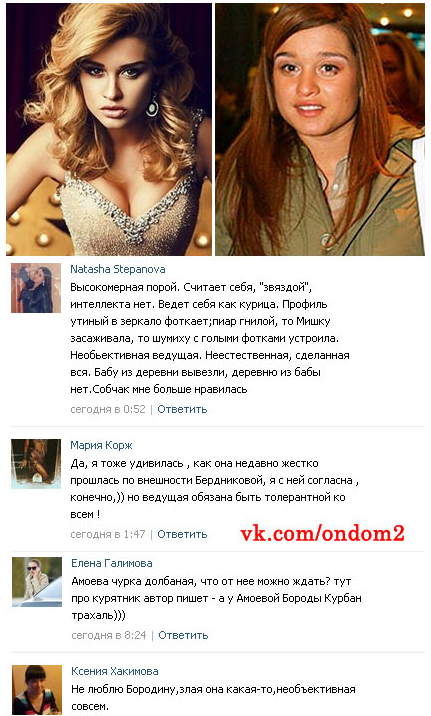
Task: Click the timestamp сегодня в 0:52
Action: click(x=108, y=409)
